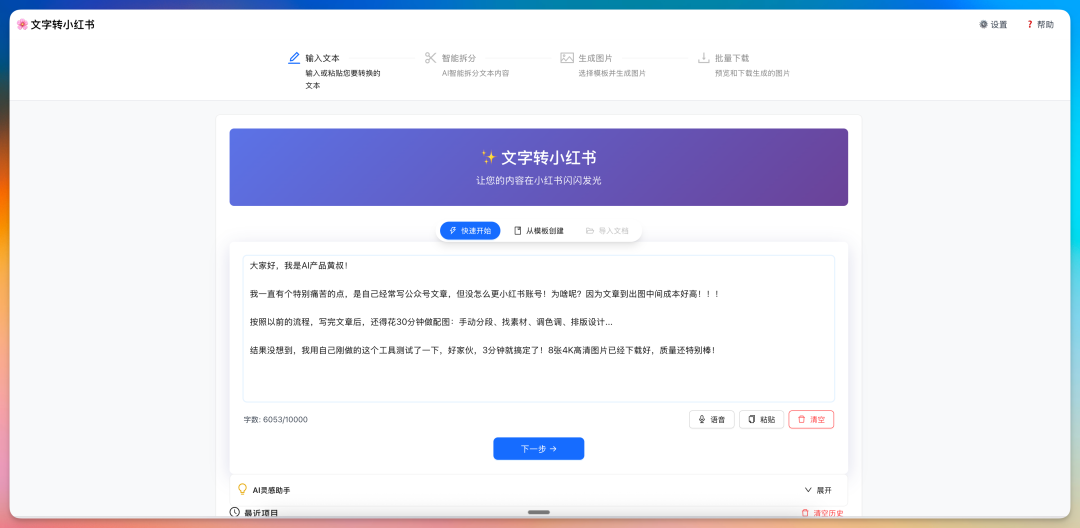Click the 字数: 6053/10000 counter
The width and height of the screenshot is (1080, 528).
point(276,419)
